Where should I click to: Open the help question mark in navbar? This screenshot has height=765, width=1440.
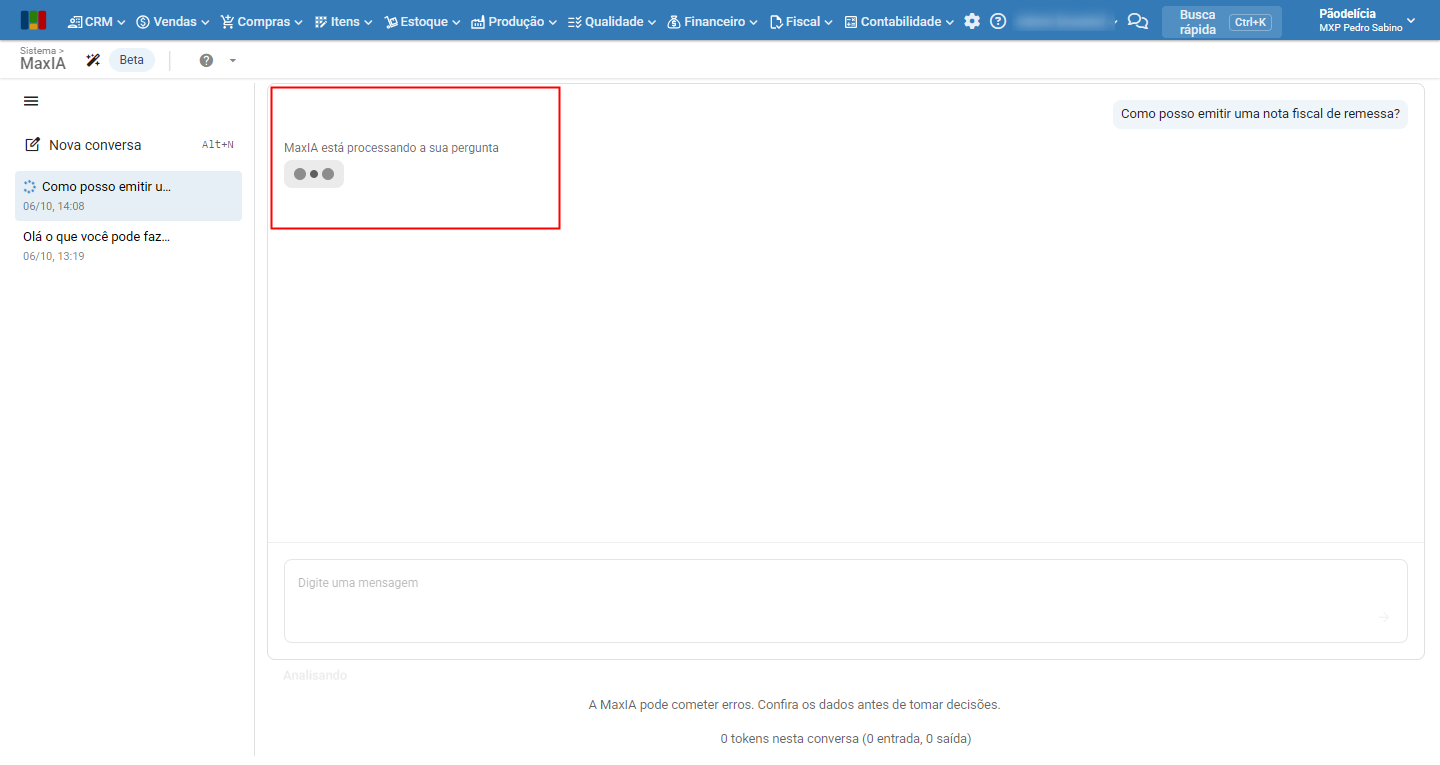point(998,21)
